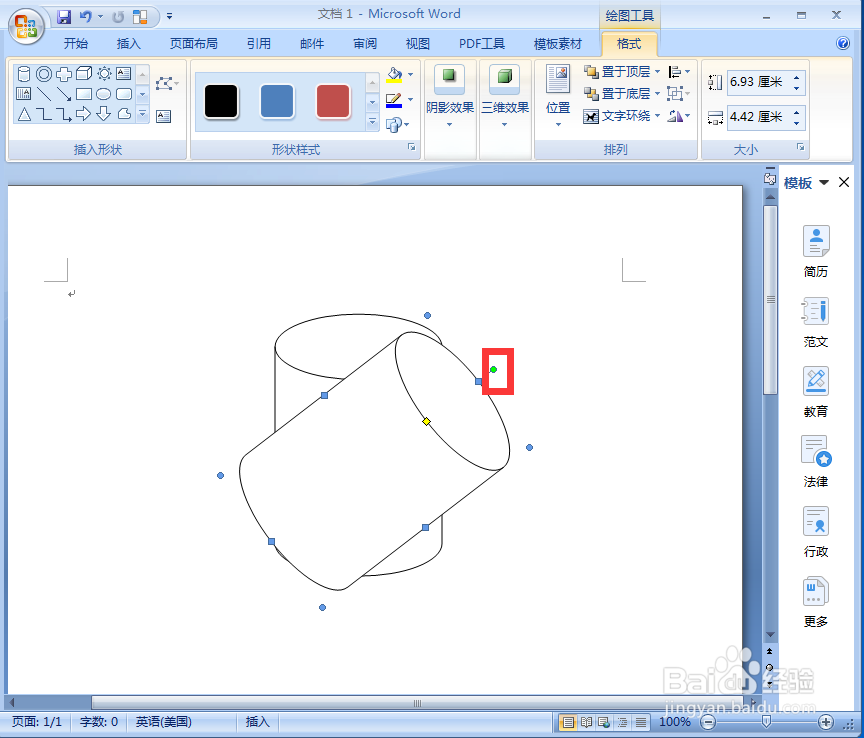This screenshot has height=738, width=864.
Task: Select the donut ring shape
Action: (x=44, y=73)
